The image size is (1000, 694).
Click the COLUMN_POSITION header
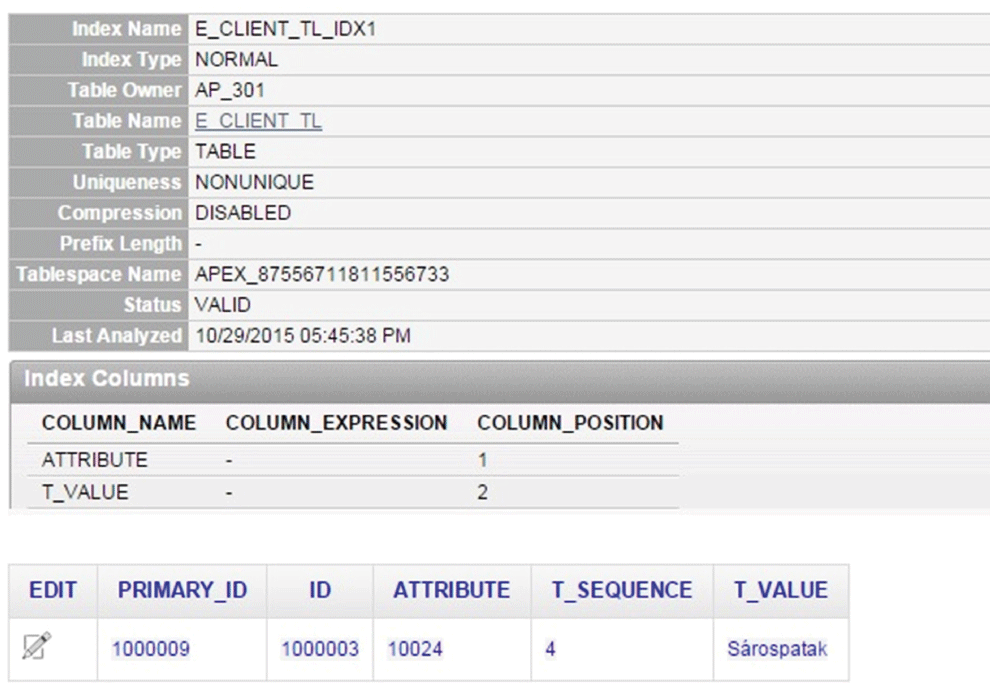coord(570,423)
